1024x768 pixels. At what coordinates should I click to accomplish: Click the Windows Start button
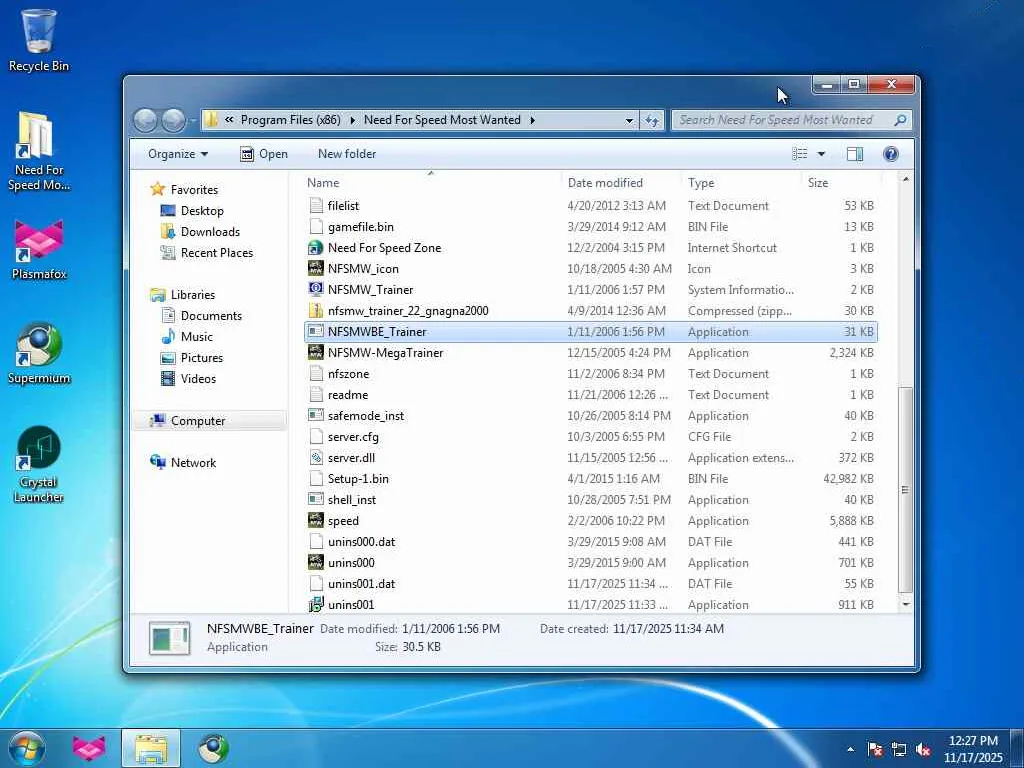[26, 748]
